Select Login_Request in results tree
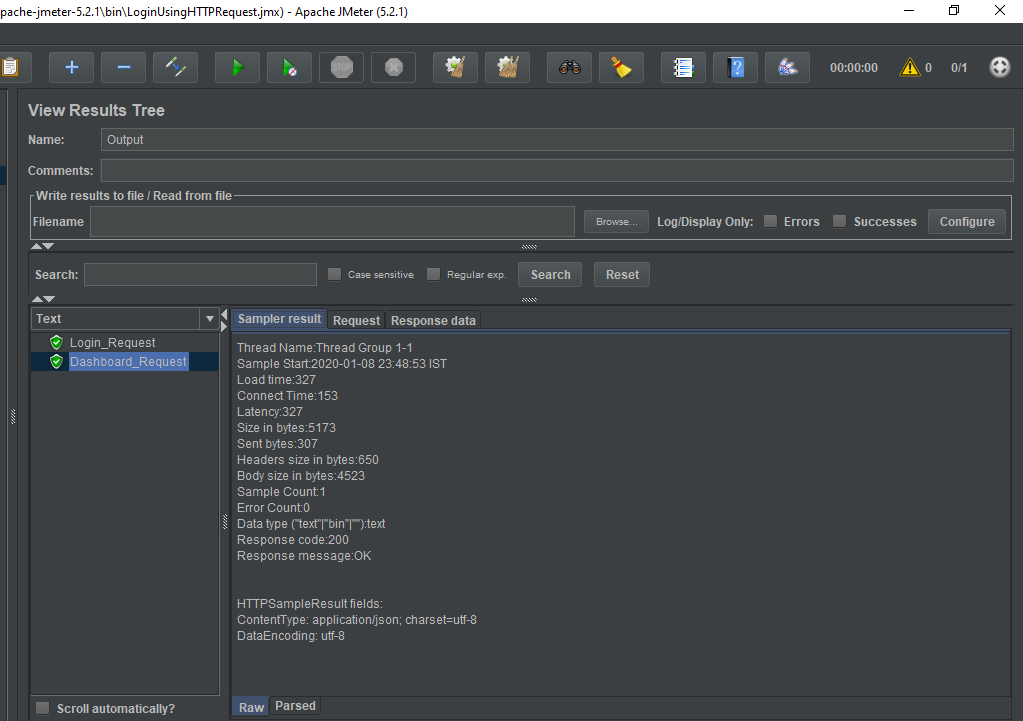The height and width of the screenshot is (721, 1023). click(x=112, y=343)
